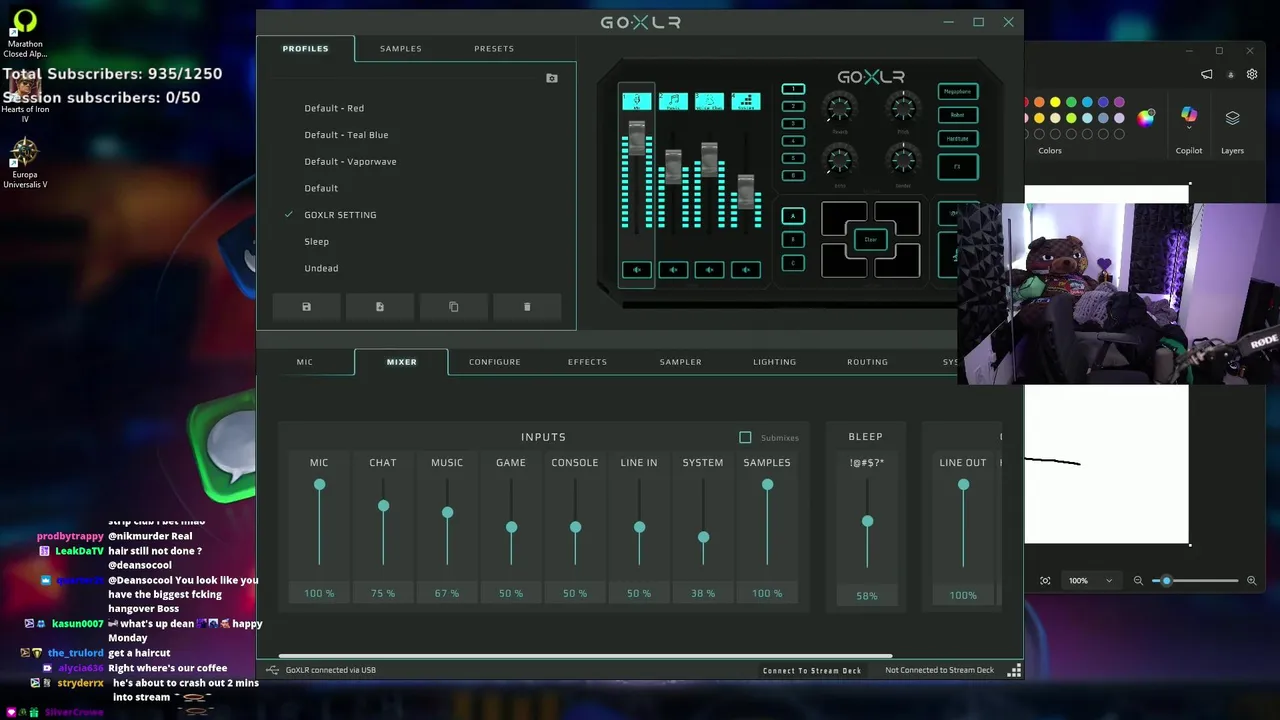Open the profiles folder settings icon
This screenshot has height=720, width=1280.
pos(552,78)
